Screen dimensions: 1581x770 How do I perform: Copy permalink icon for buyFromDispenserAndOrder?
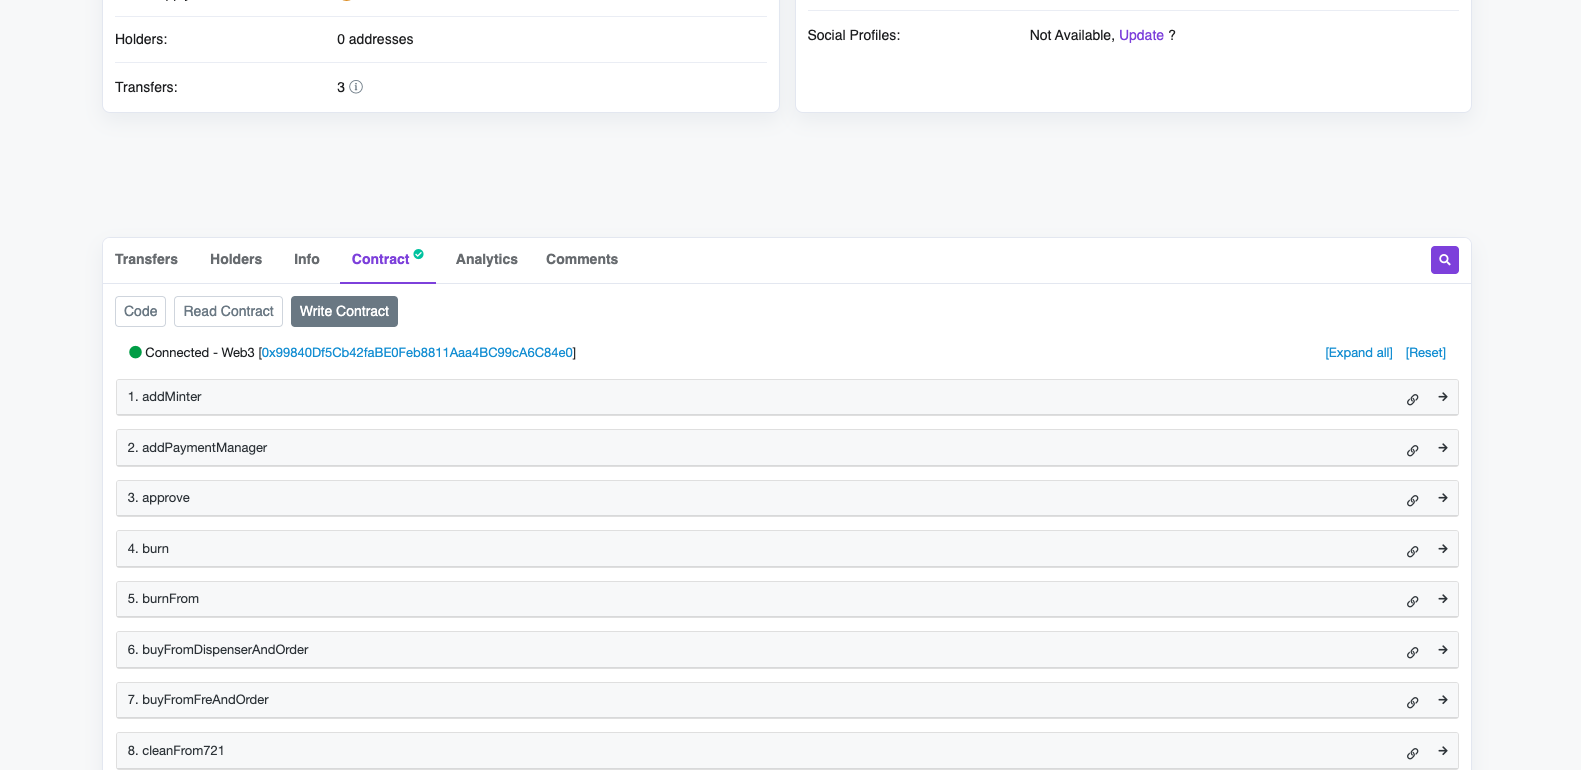(1413, 652)
